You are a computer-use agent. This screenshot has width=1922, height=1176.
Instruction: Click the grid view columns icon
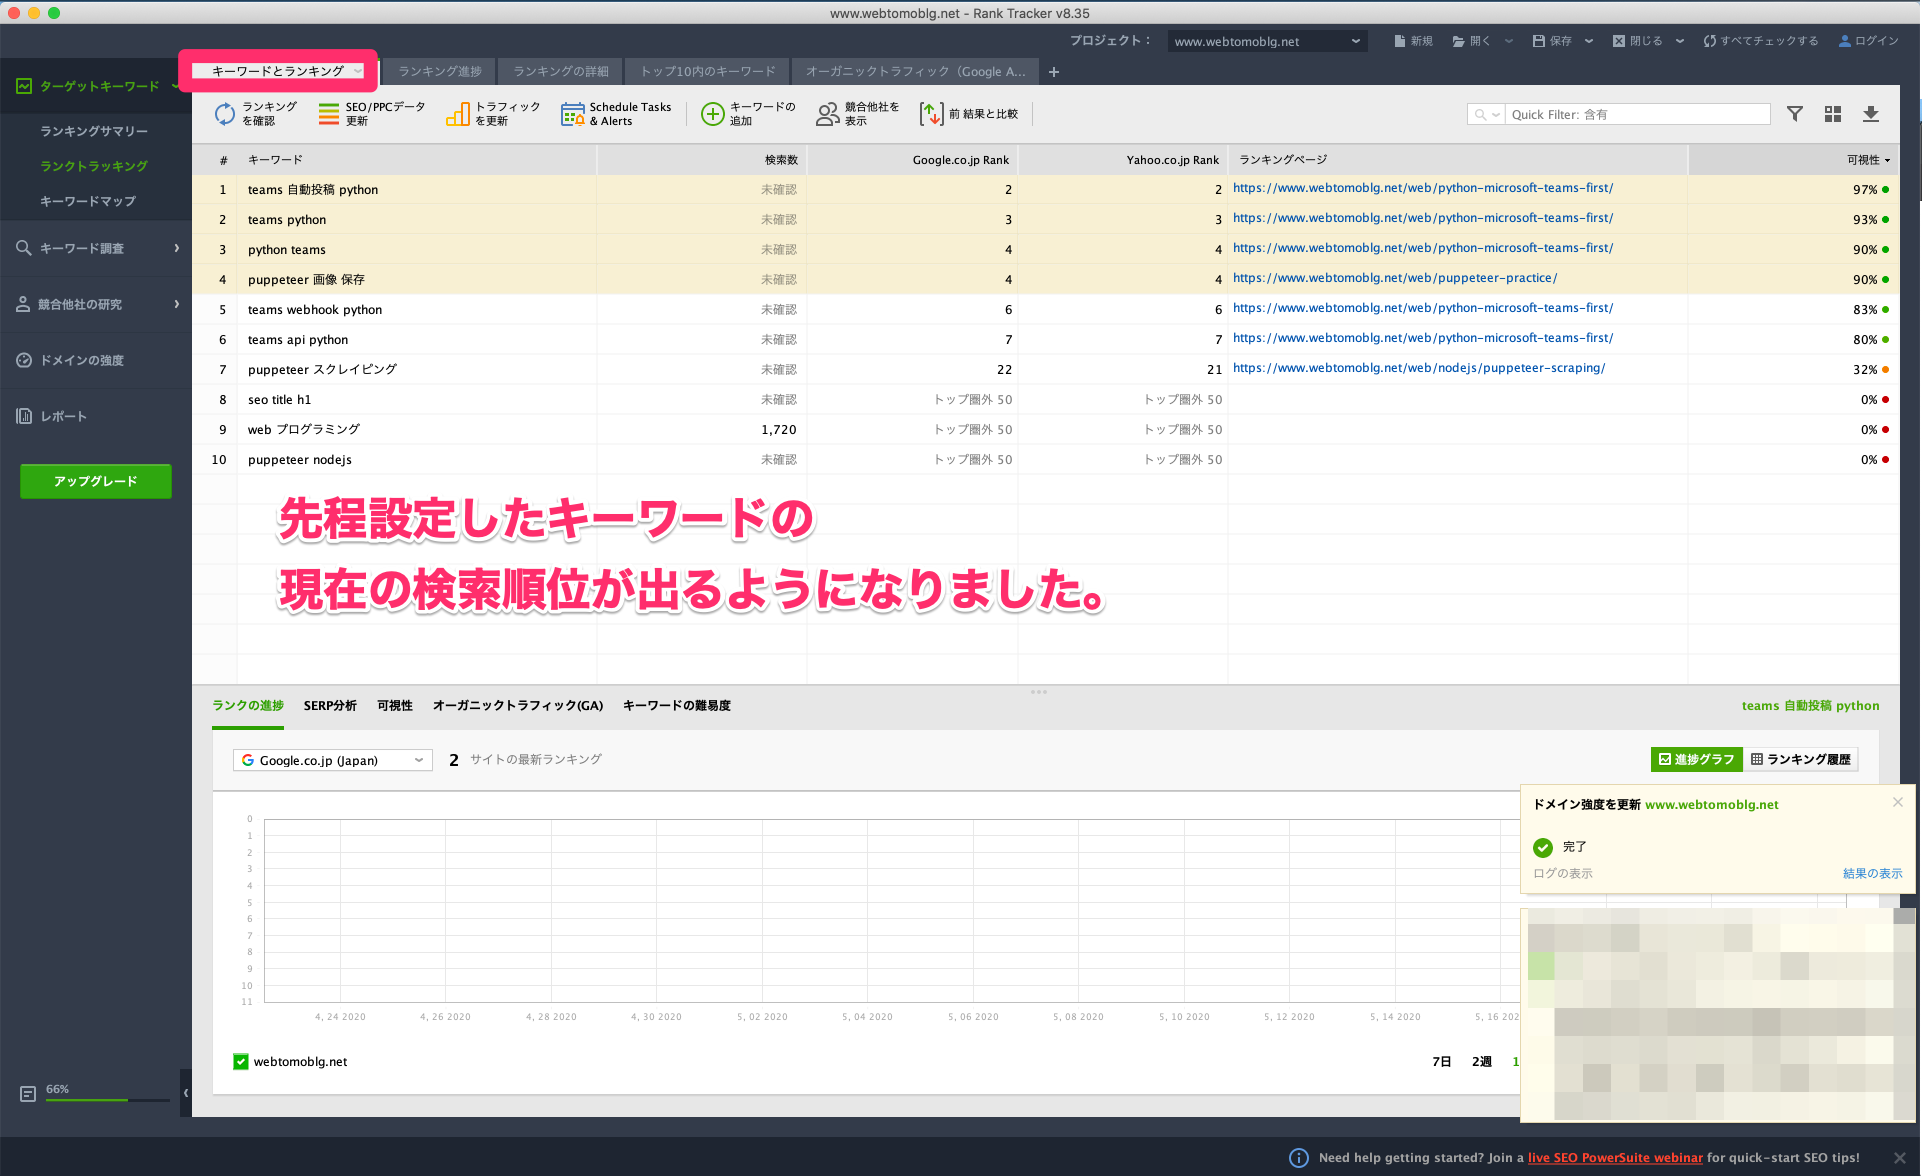[1833, 114]
